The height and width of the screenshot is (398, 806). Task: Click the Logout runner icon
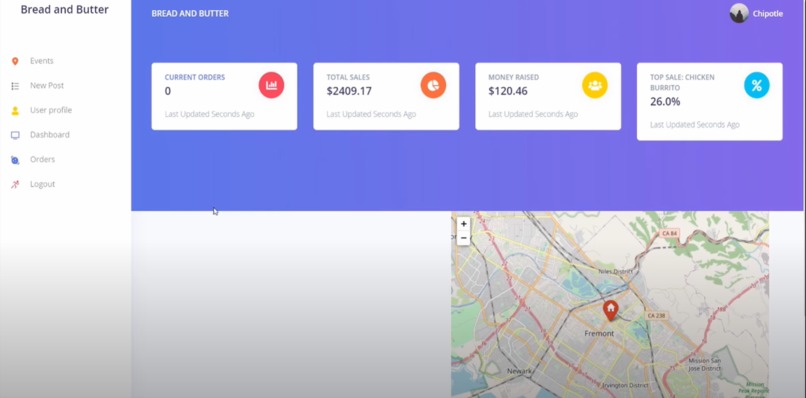15,184
